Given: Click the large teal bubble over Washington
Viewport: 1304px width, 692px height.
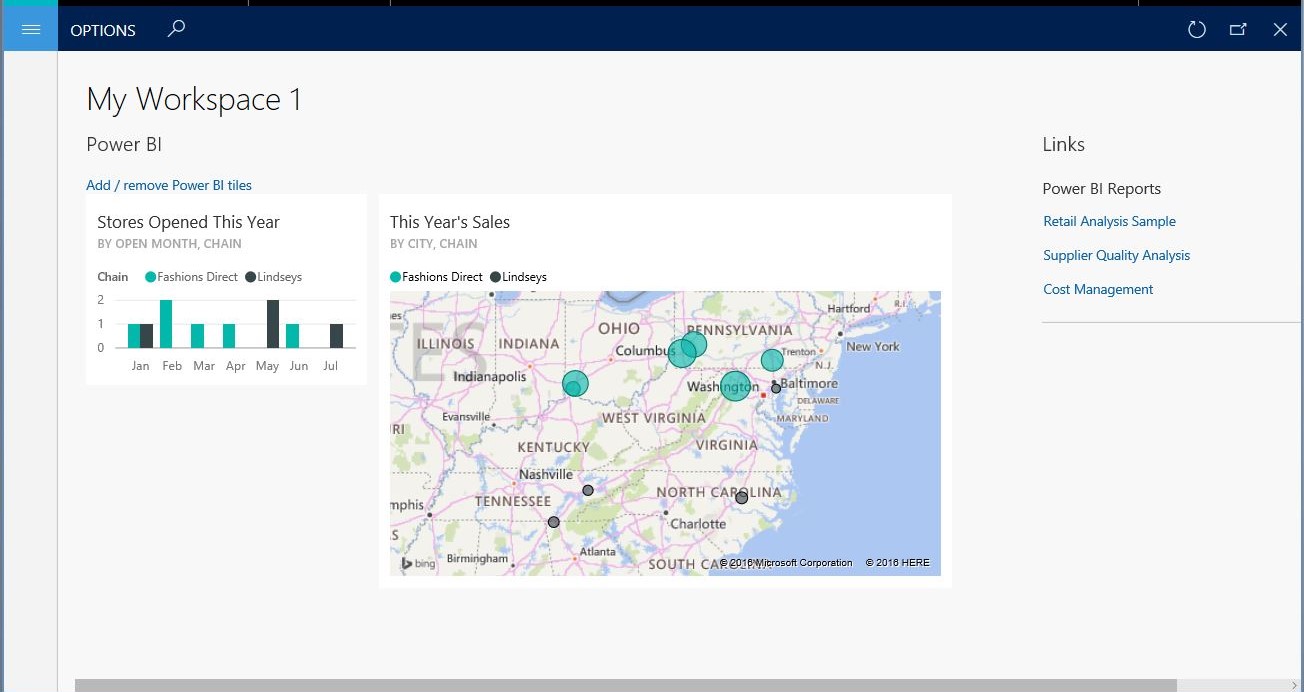Looking at the screenshot, I should 735,385.
